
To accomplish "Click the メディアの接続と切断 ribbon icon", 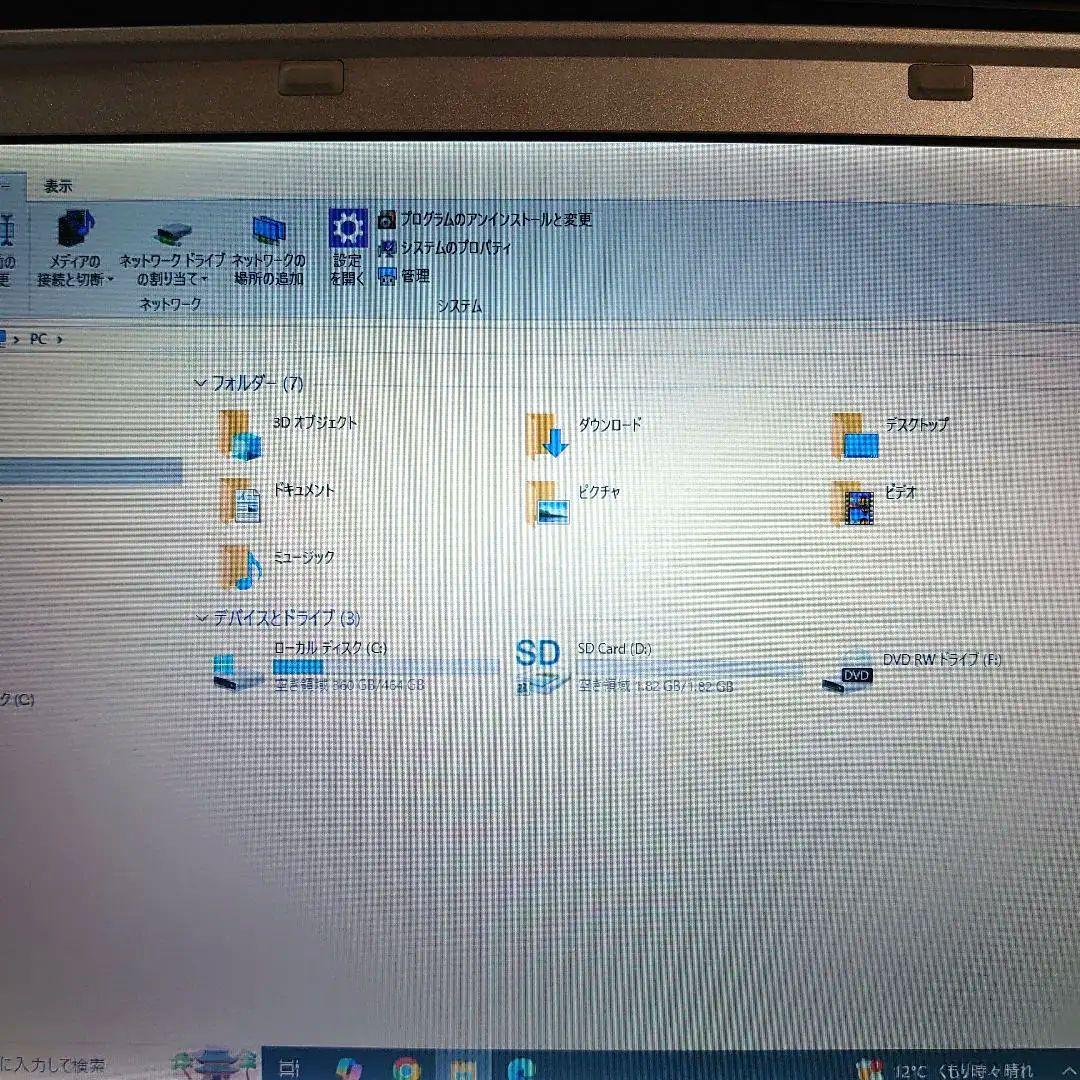I will 72,231.
